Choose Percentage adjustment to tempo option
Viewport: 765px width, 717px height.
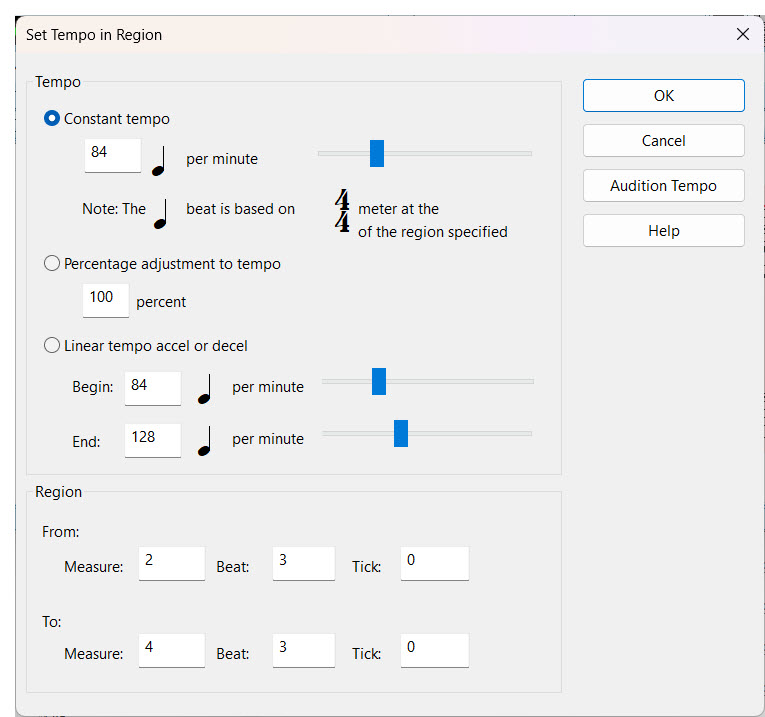(52, 264)
